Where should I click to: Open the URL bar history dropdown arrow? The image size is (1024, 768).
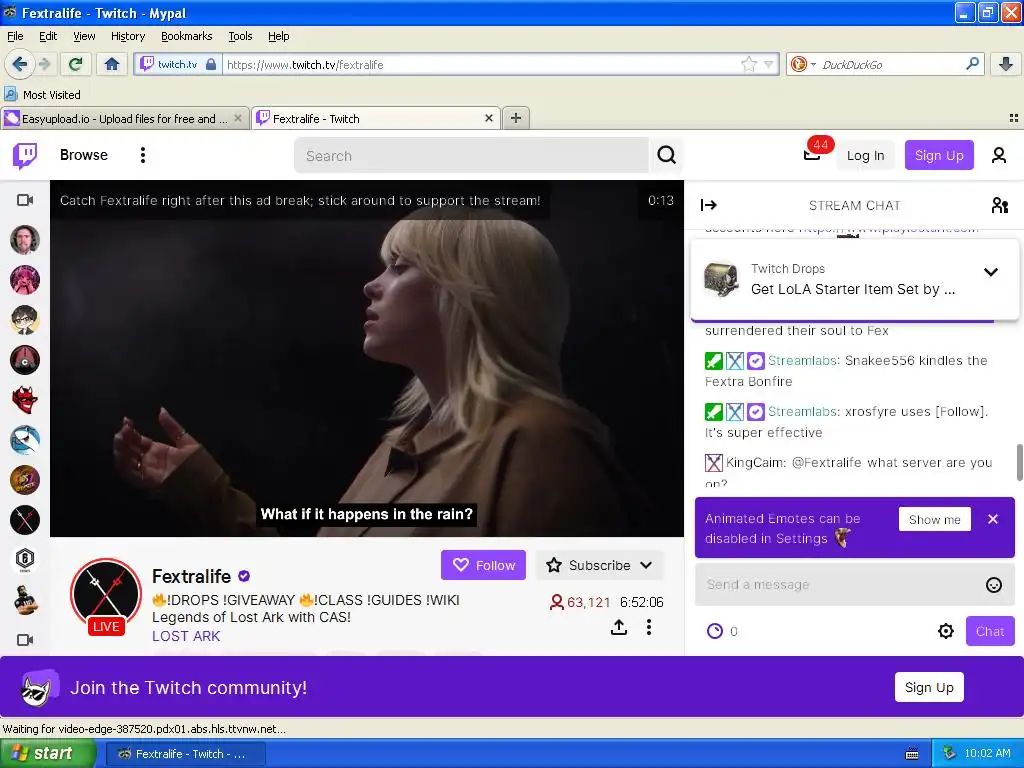point(769,64)
